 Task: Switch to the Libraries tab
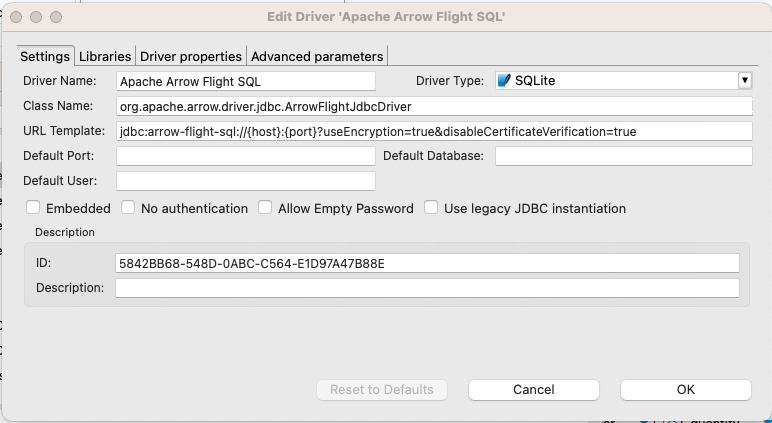105,56
